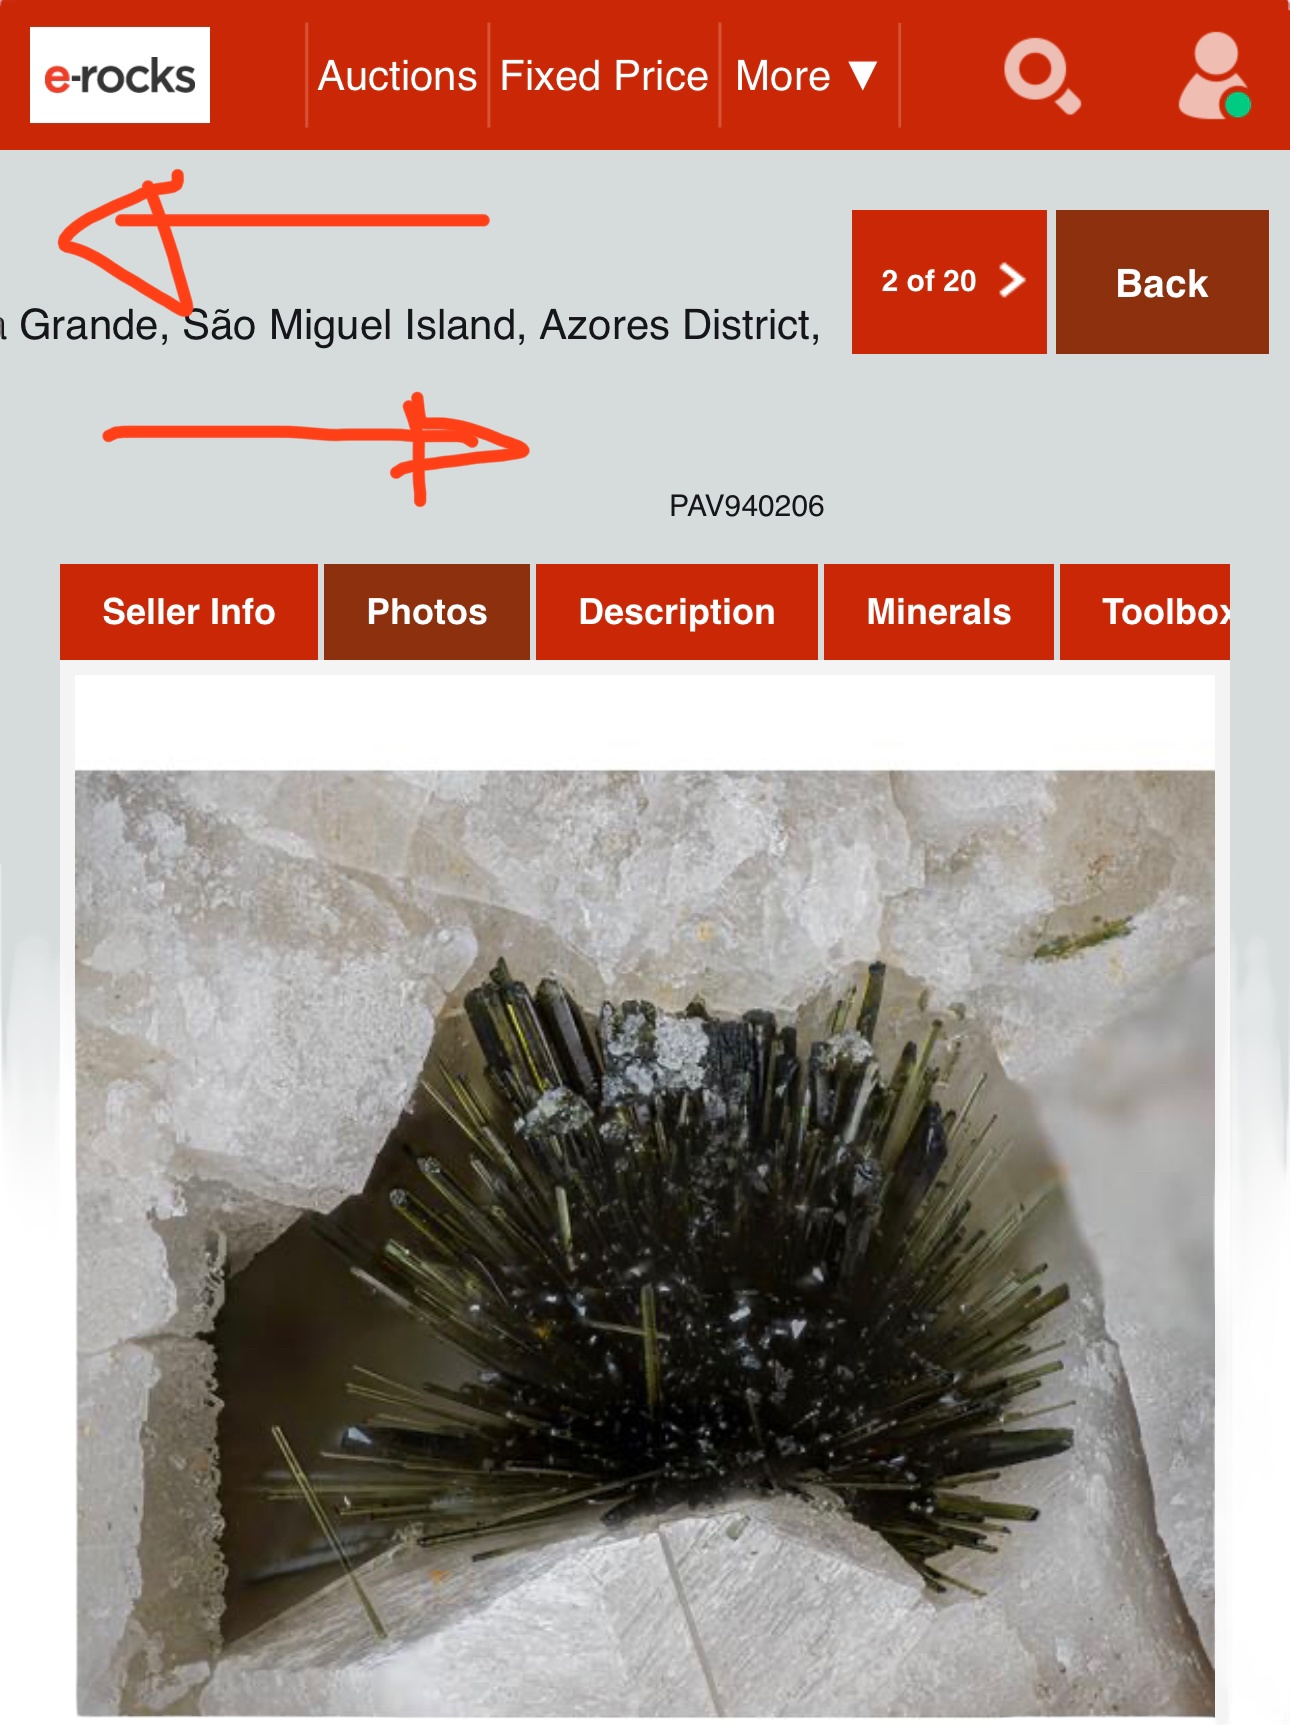
Task: Click the green online status dot
Action: tap(1238, 104)
